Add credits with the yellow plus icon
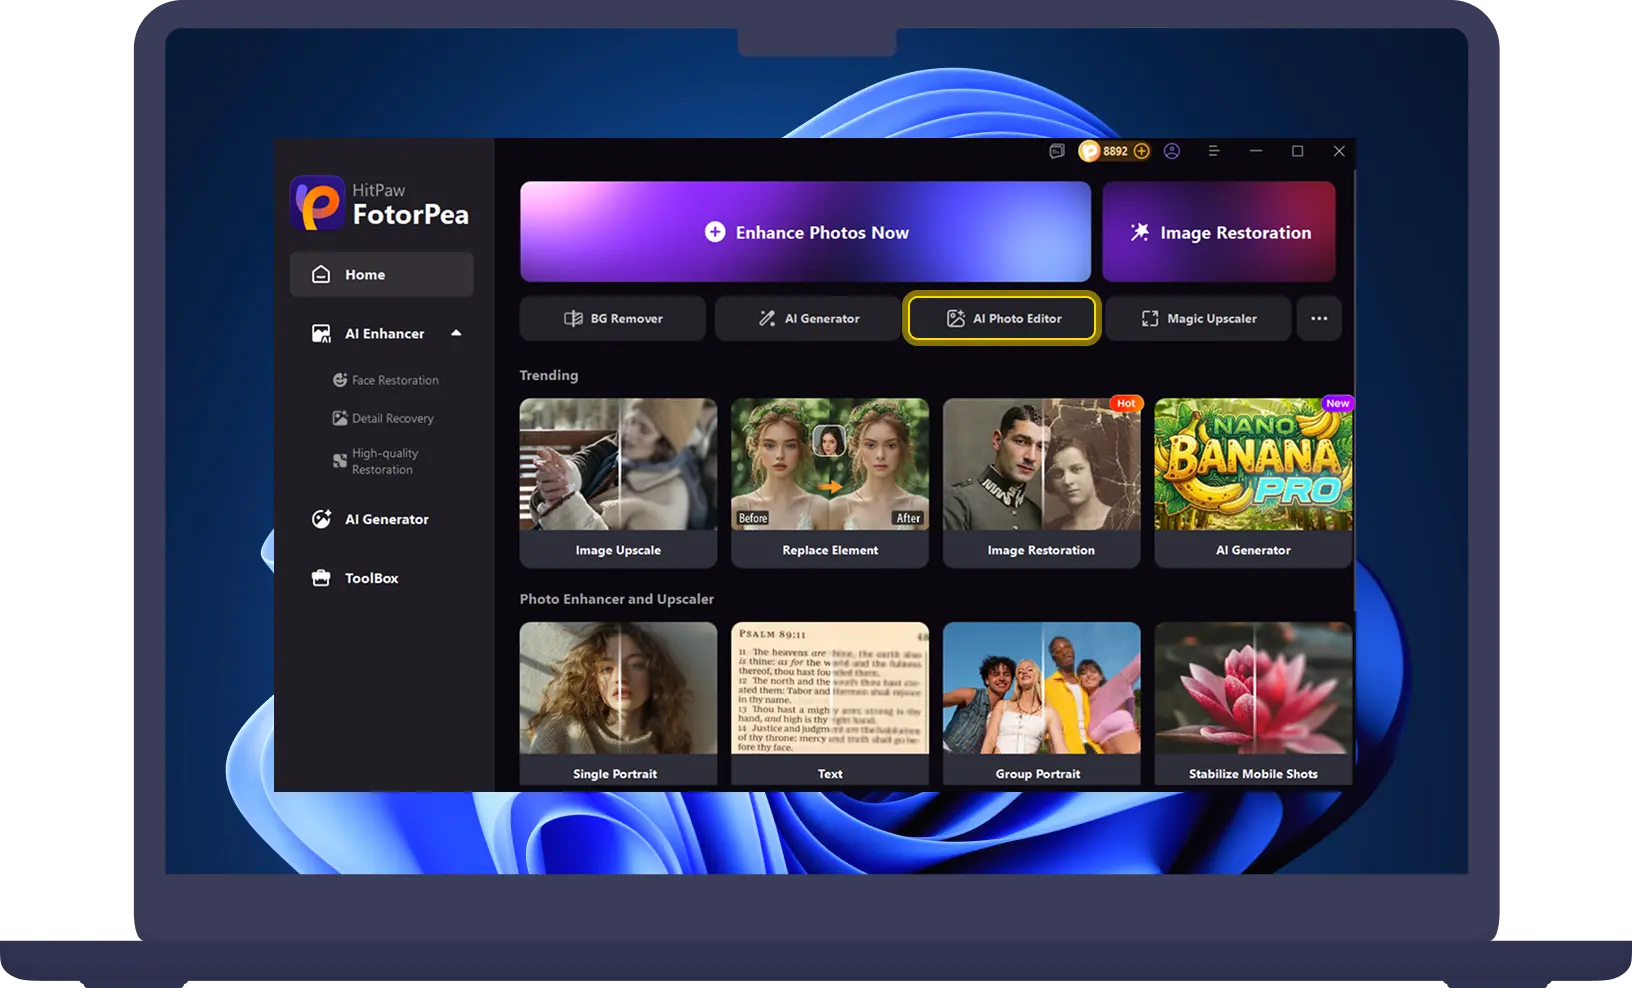This screenshot has width=1632, height=988. pyautogui.click(x=1141, y=151)
